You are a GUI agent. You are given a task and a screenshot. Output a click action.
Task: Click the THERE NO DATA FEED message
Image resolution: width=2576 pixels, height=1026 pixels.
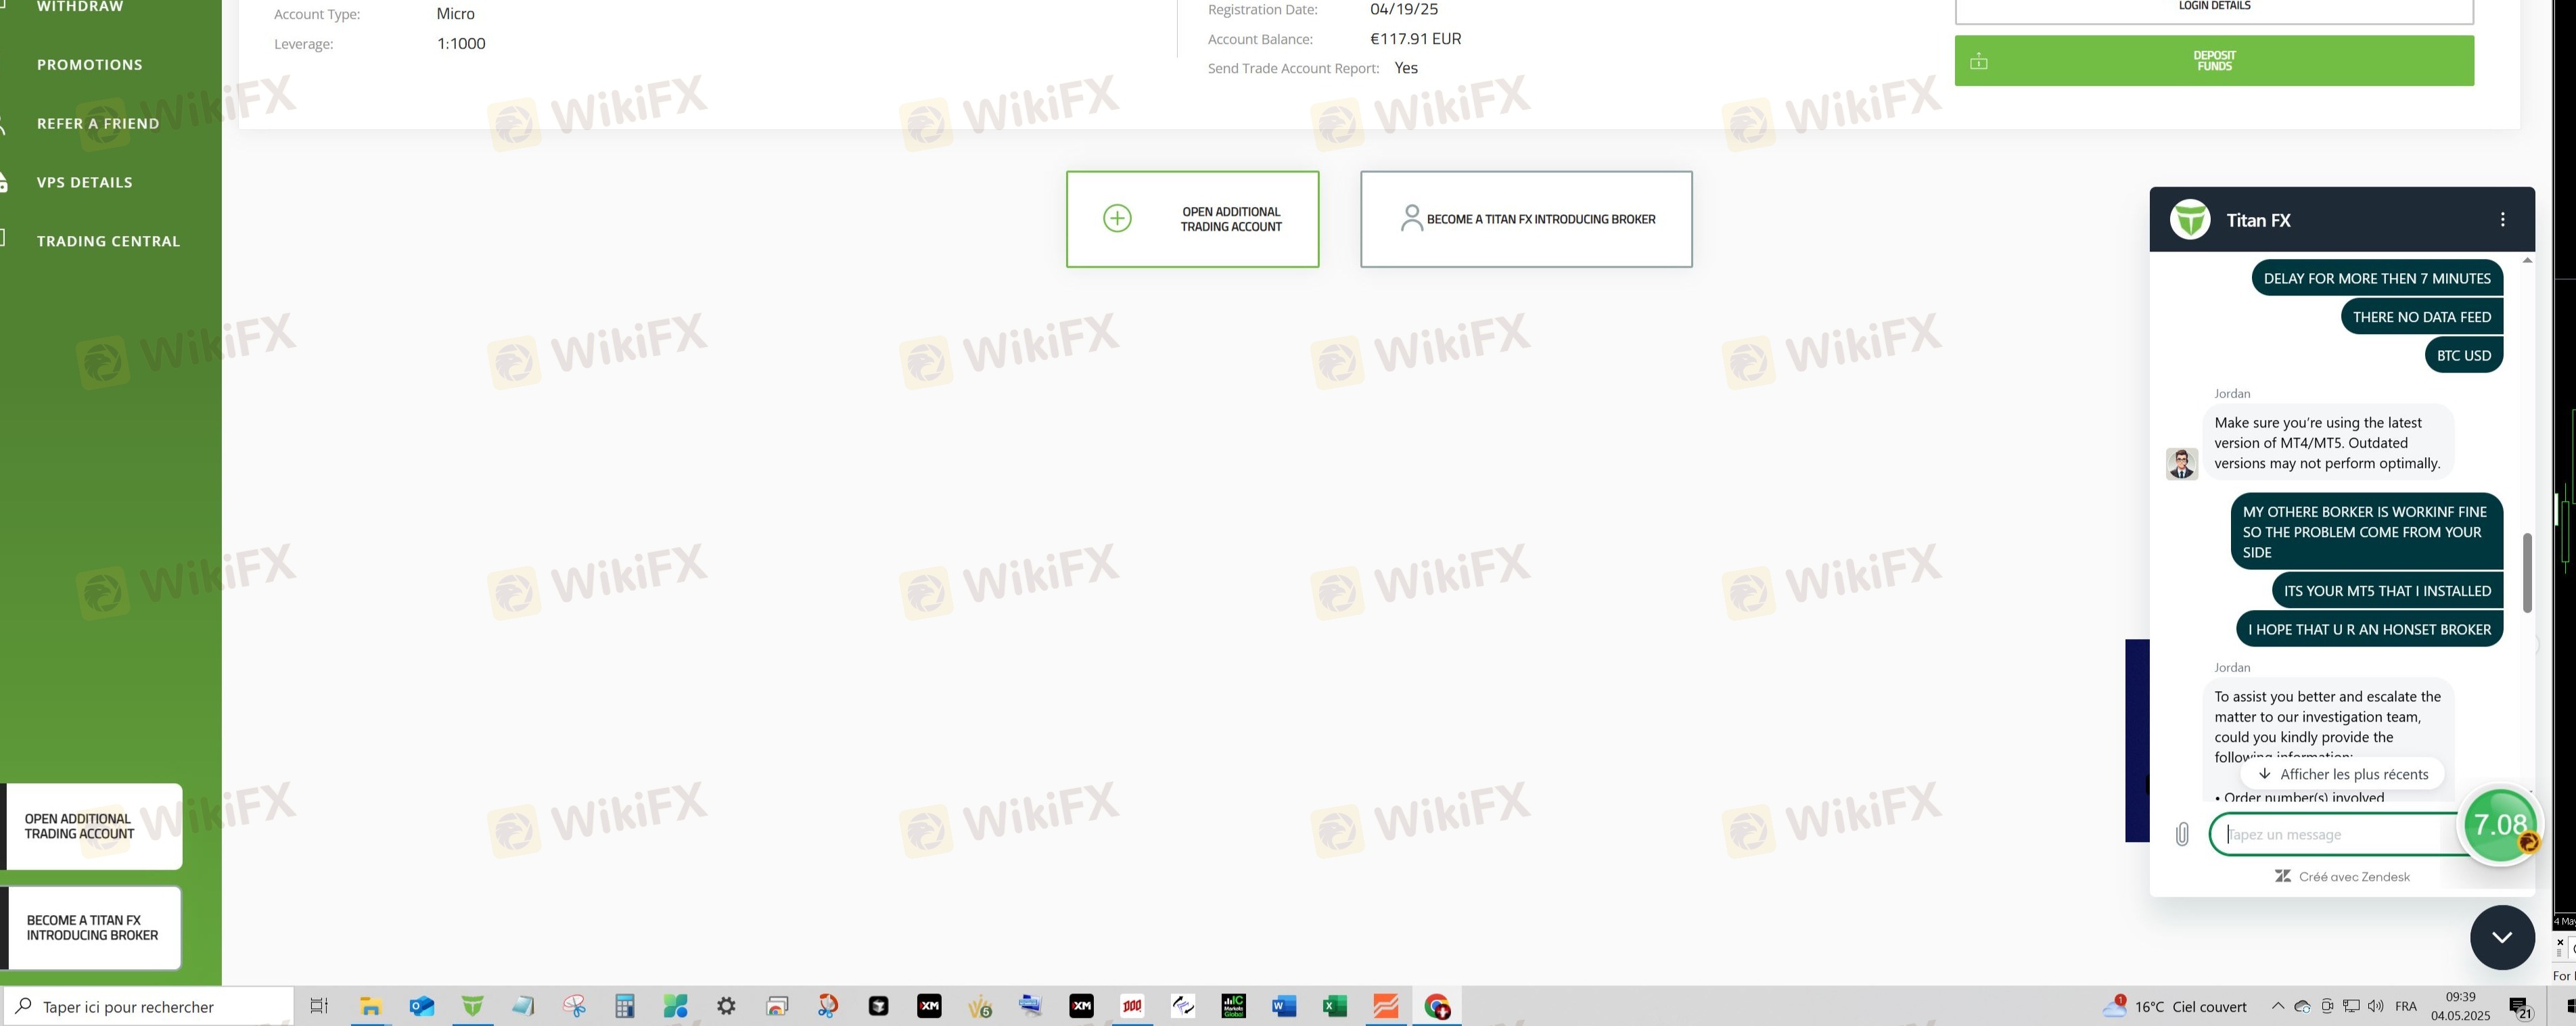[2421, 317]
